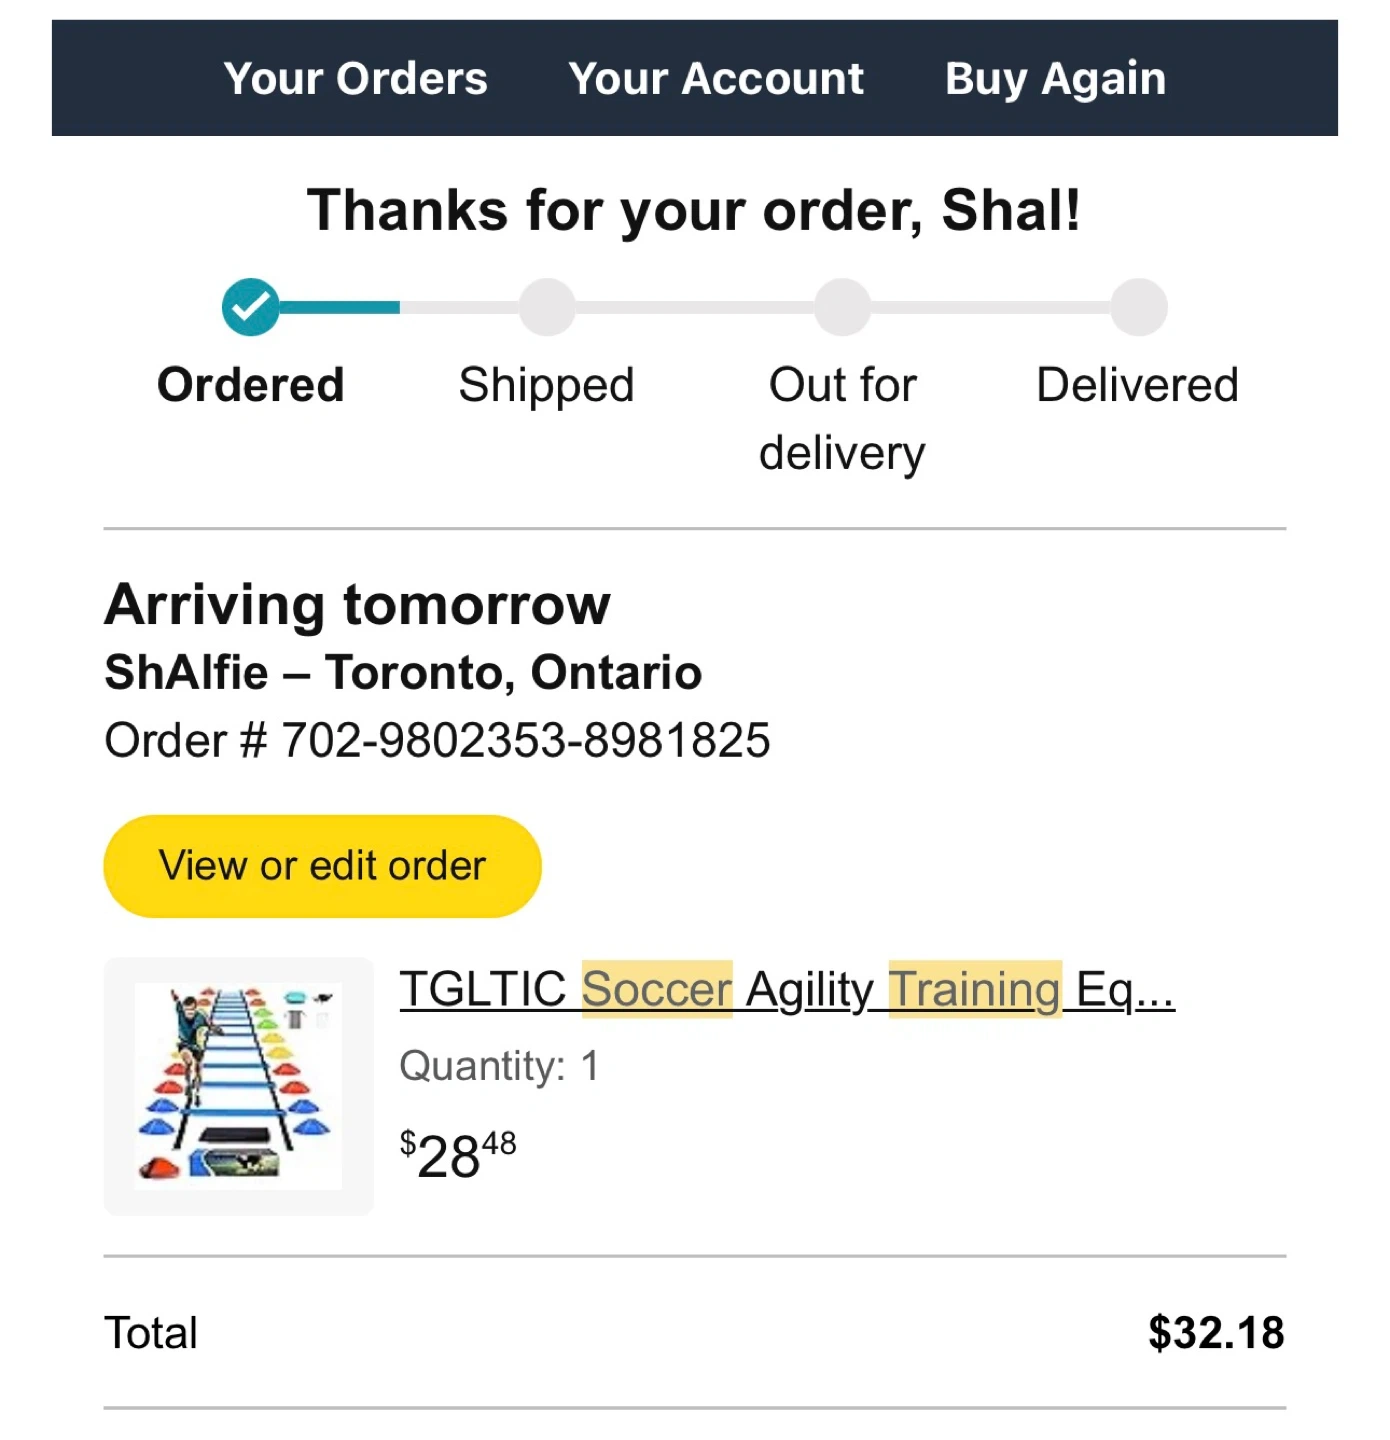Click the agility ladder product thumbnail
1390x1440 pixels.
(x=238, y=1086)
